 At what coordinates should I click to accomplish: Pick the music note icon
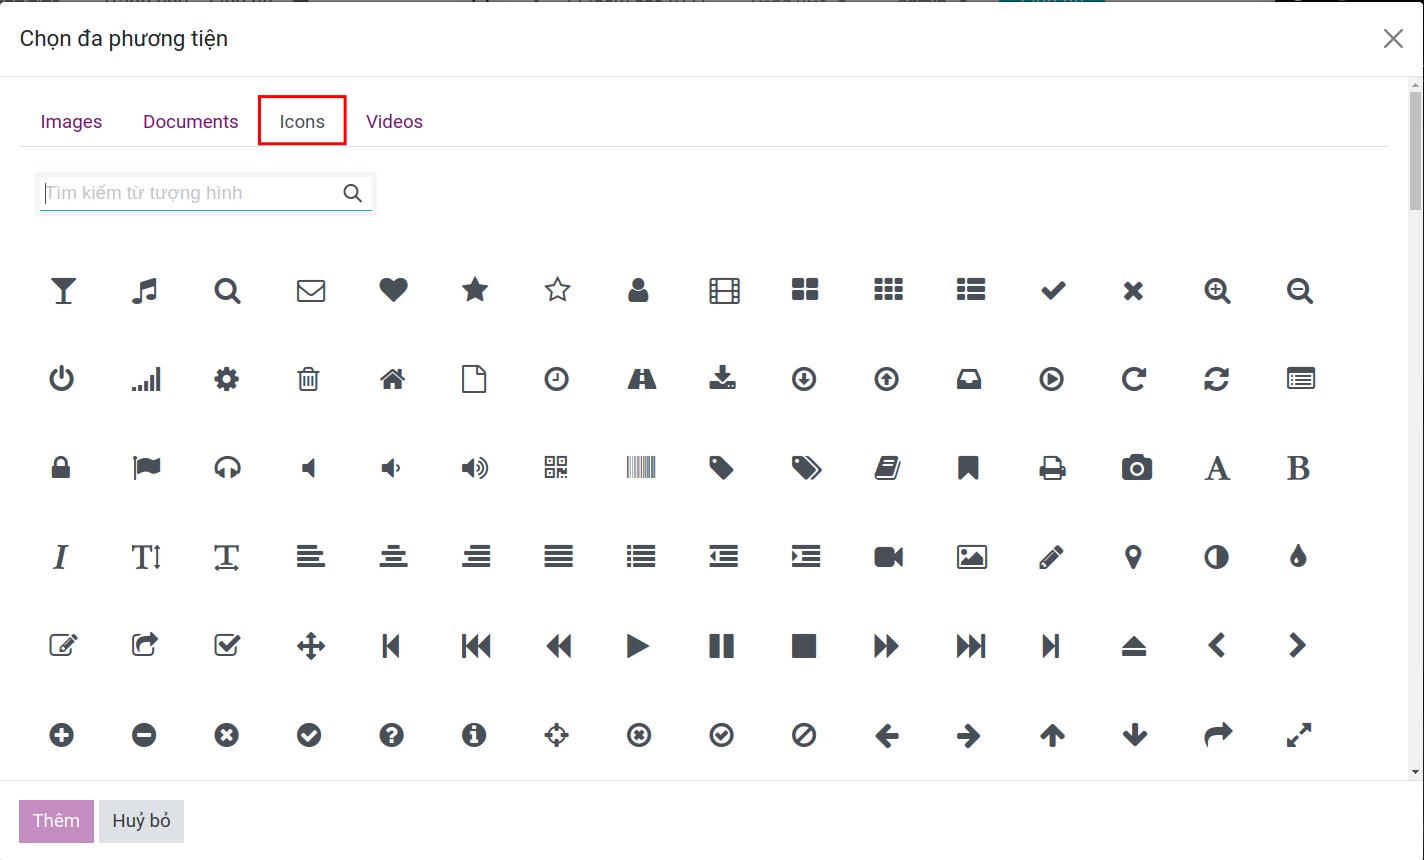(x=145, y=291)
